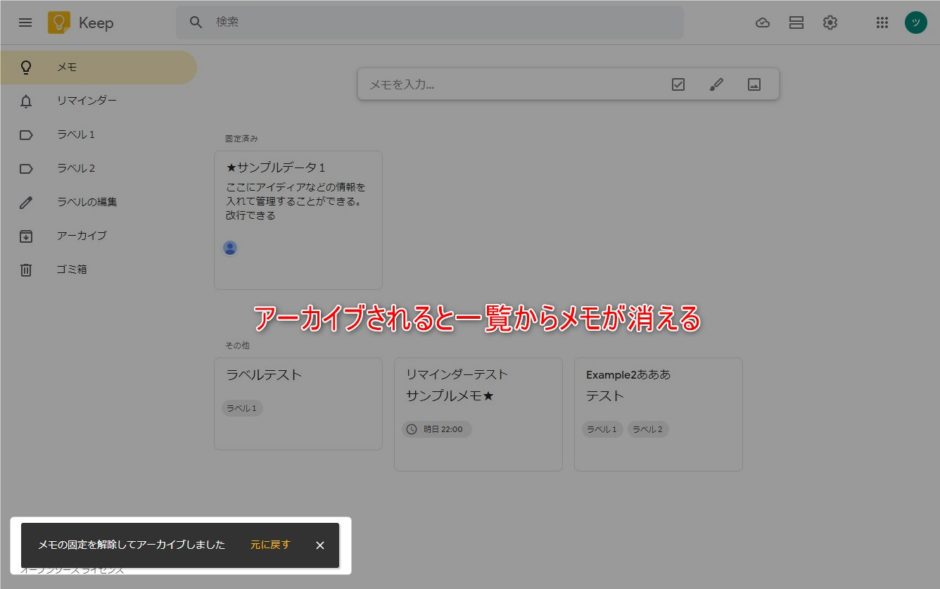This screenshot has height=589, width=940.
Task: Open ラベルの編集 in the sidebar
Action: pyautogui.click(x=87, y=202)
